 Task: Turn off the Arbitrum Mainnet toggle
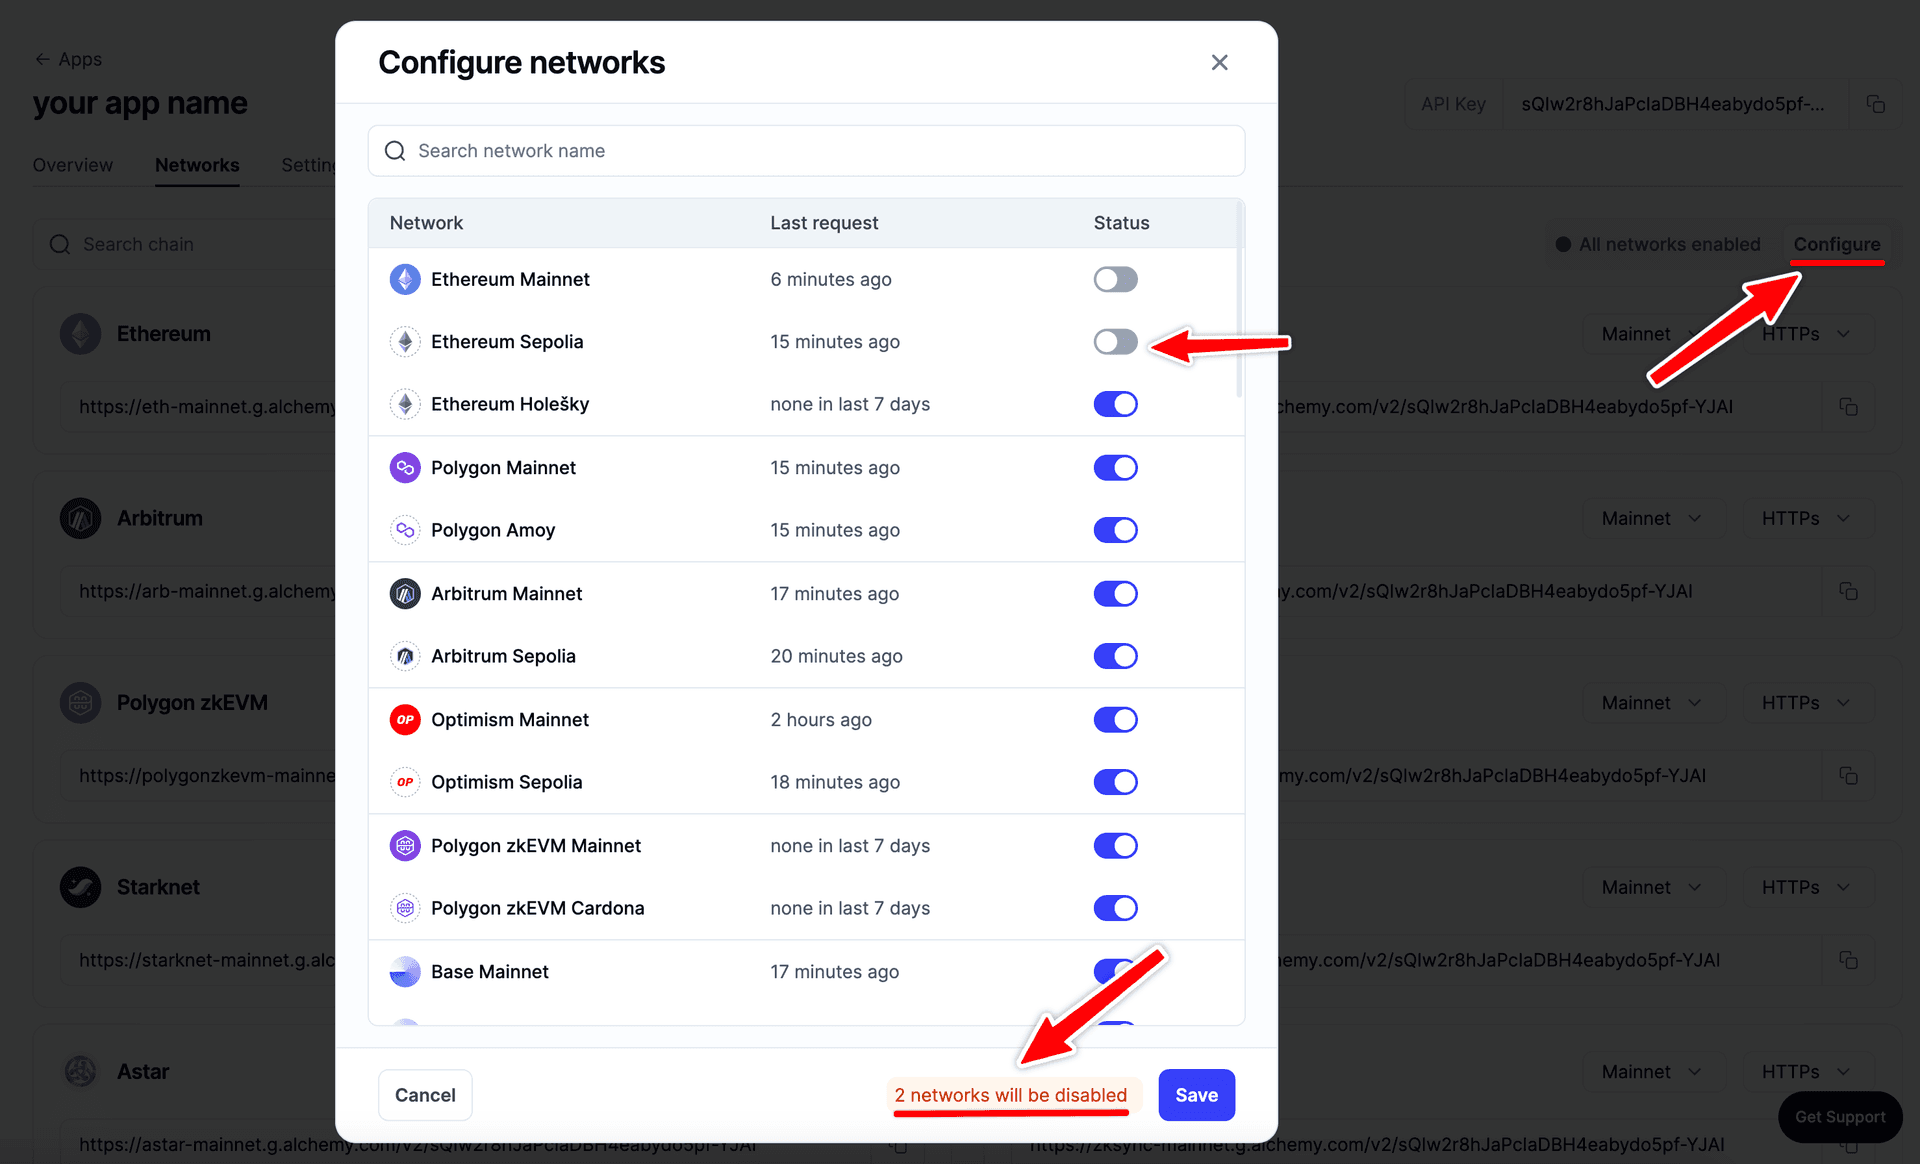[x=1115, y=594]
